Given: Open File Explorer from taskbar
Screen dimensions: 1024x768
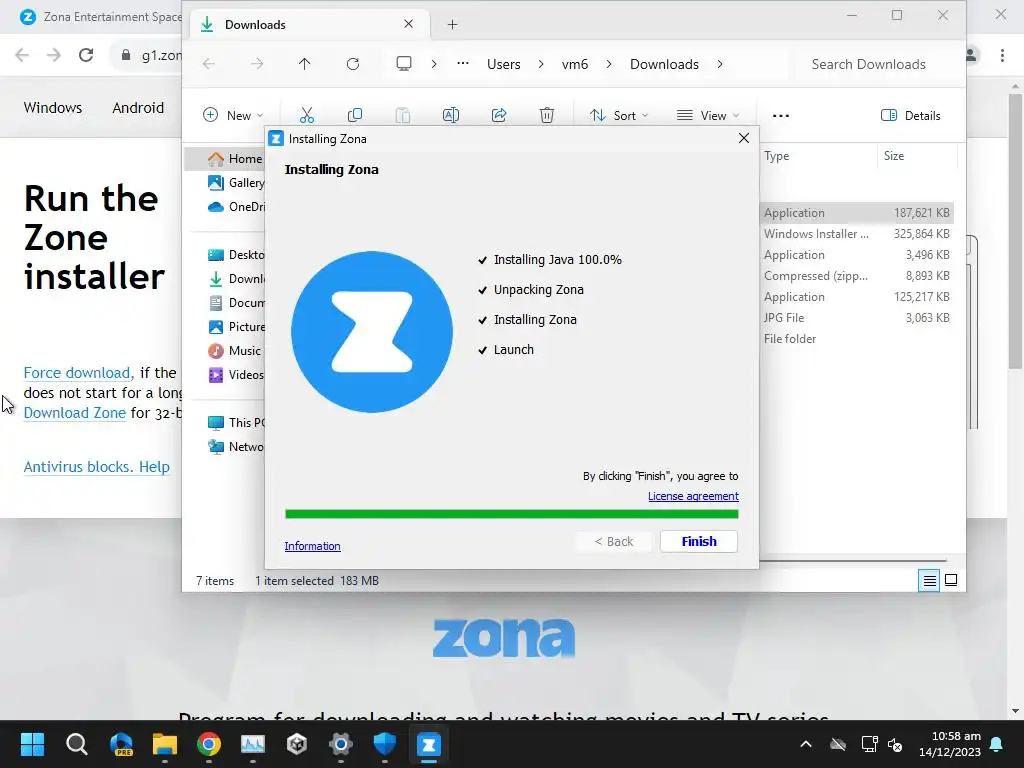Looking at the screenshot, I should 165,744.
